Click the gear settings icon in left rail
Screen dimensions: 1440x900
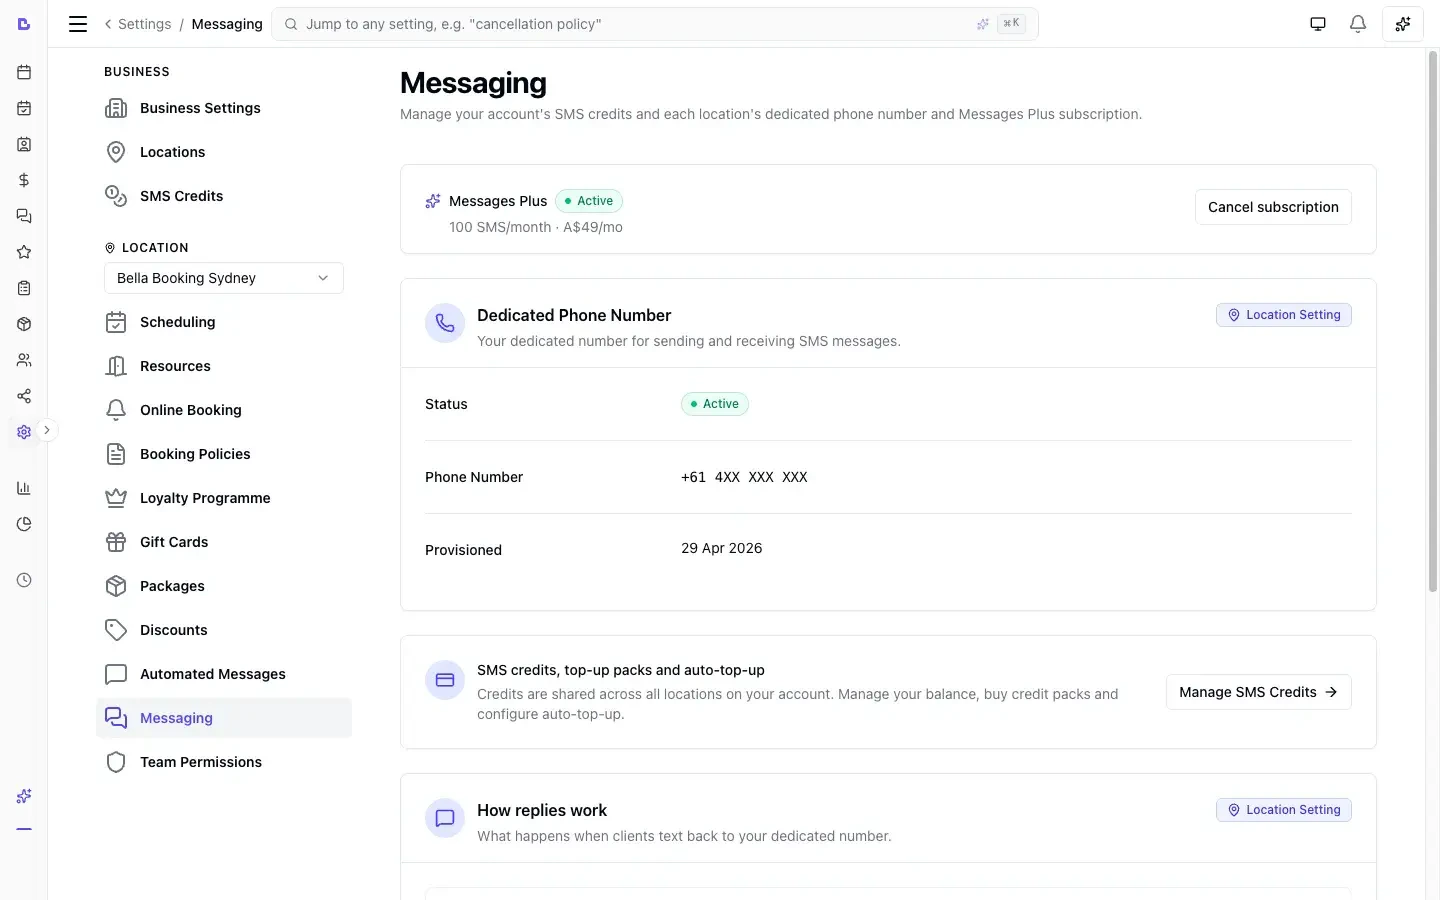click(x=24, y=432)
